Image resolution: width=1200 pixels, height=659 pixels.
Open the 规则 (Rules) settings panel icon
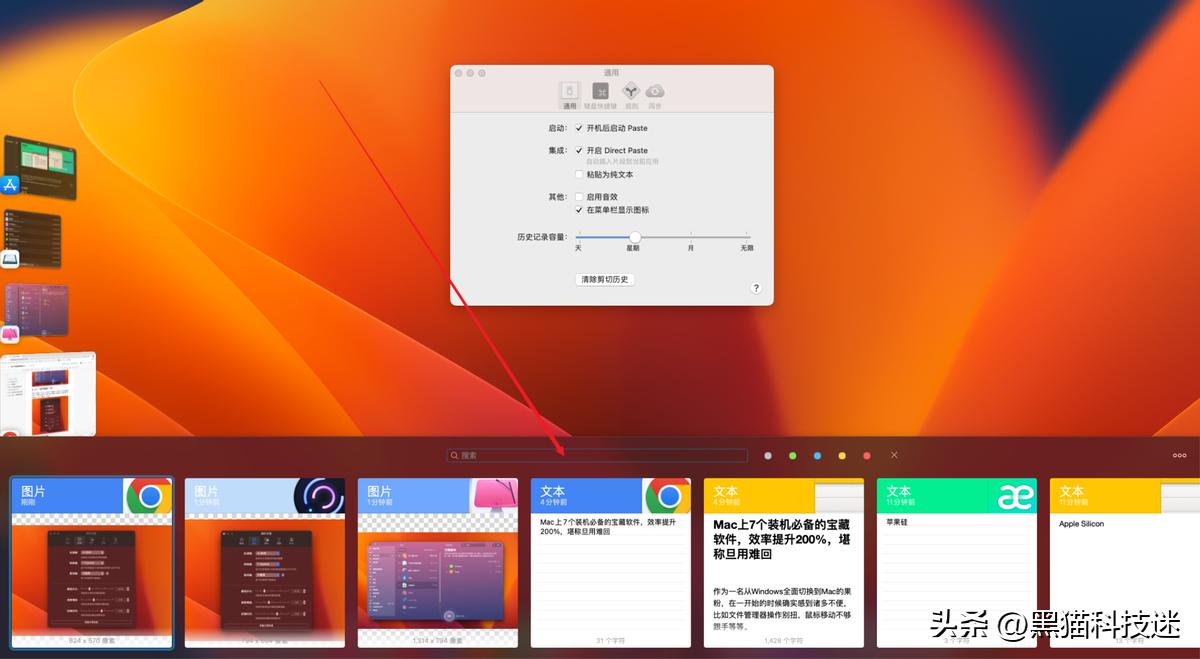click(x=631, y=92)
